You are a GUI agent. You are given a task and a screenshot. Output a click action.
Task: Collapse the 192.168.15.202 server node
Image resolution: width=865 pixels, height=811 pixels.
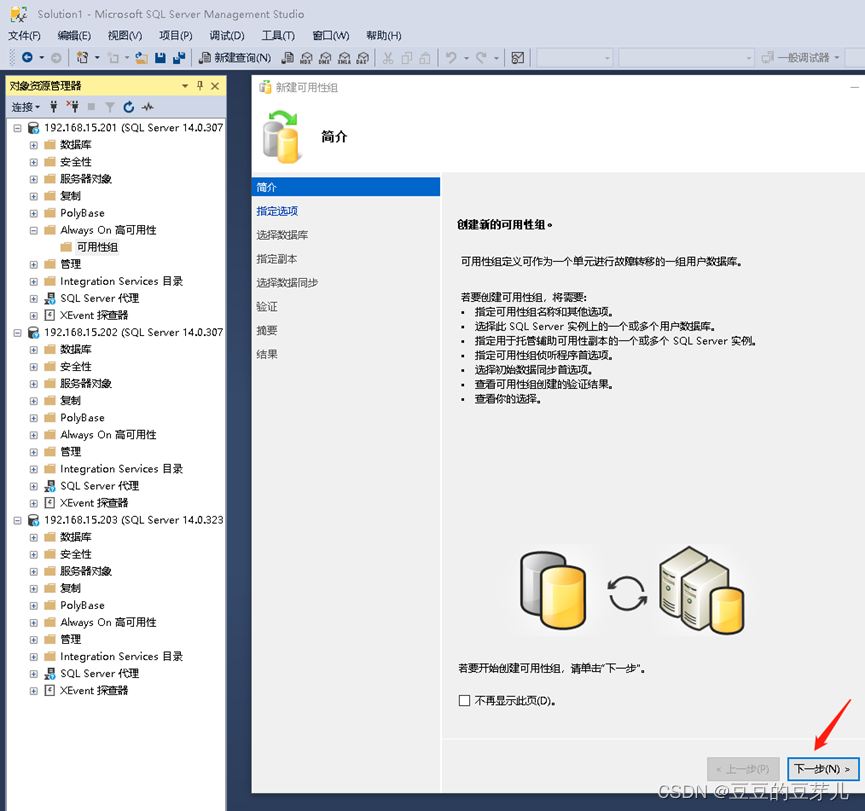[x=17, y=333]
